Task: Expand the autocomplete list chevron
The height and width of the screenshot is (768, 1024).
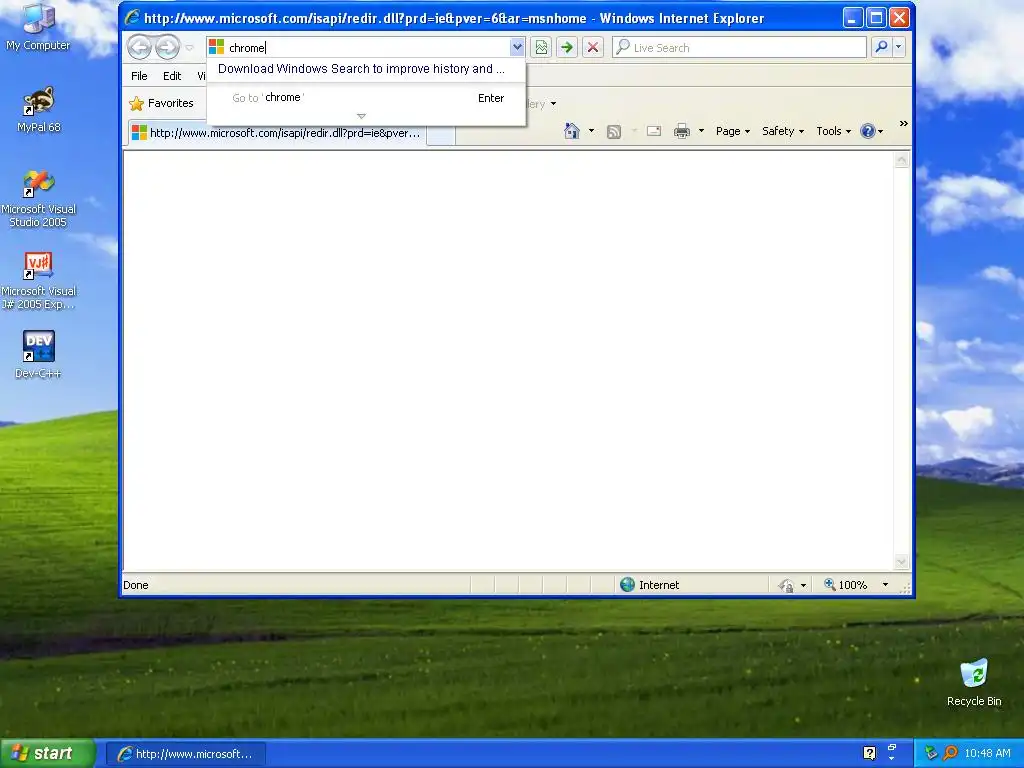Action: [x=361, y=116]
